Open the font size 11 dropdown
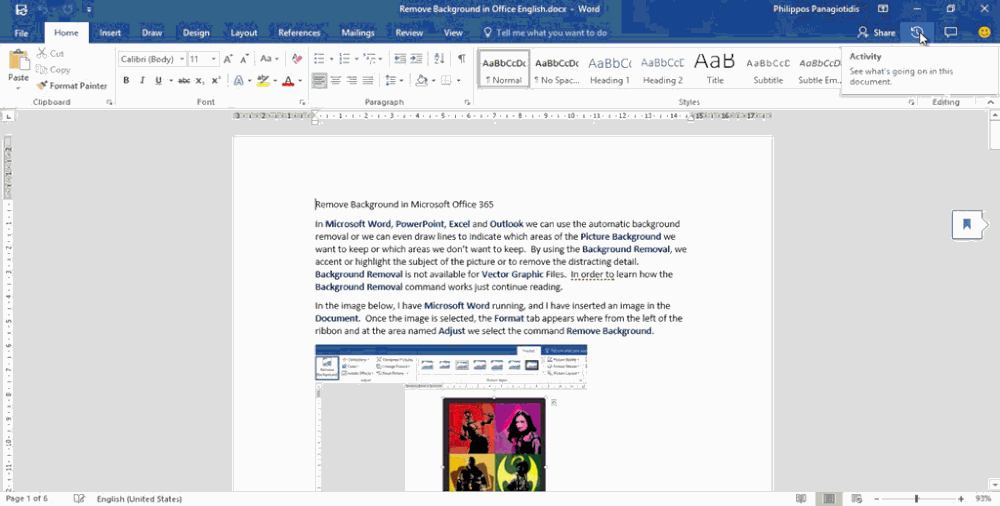The height and width of the screenshot is (506, 1000). (214, 59)
